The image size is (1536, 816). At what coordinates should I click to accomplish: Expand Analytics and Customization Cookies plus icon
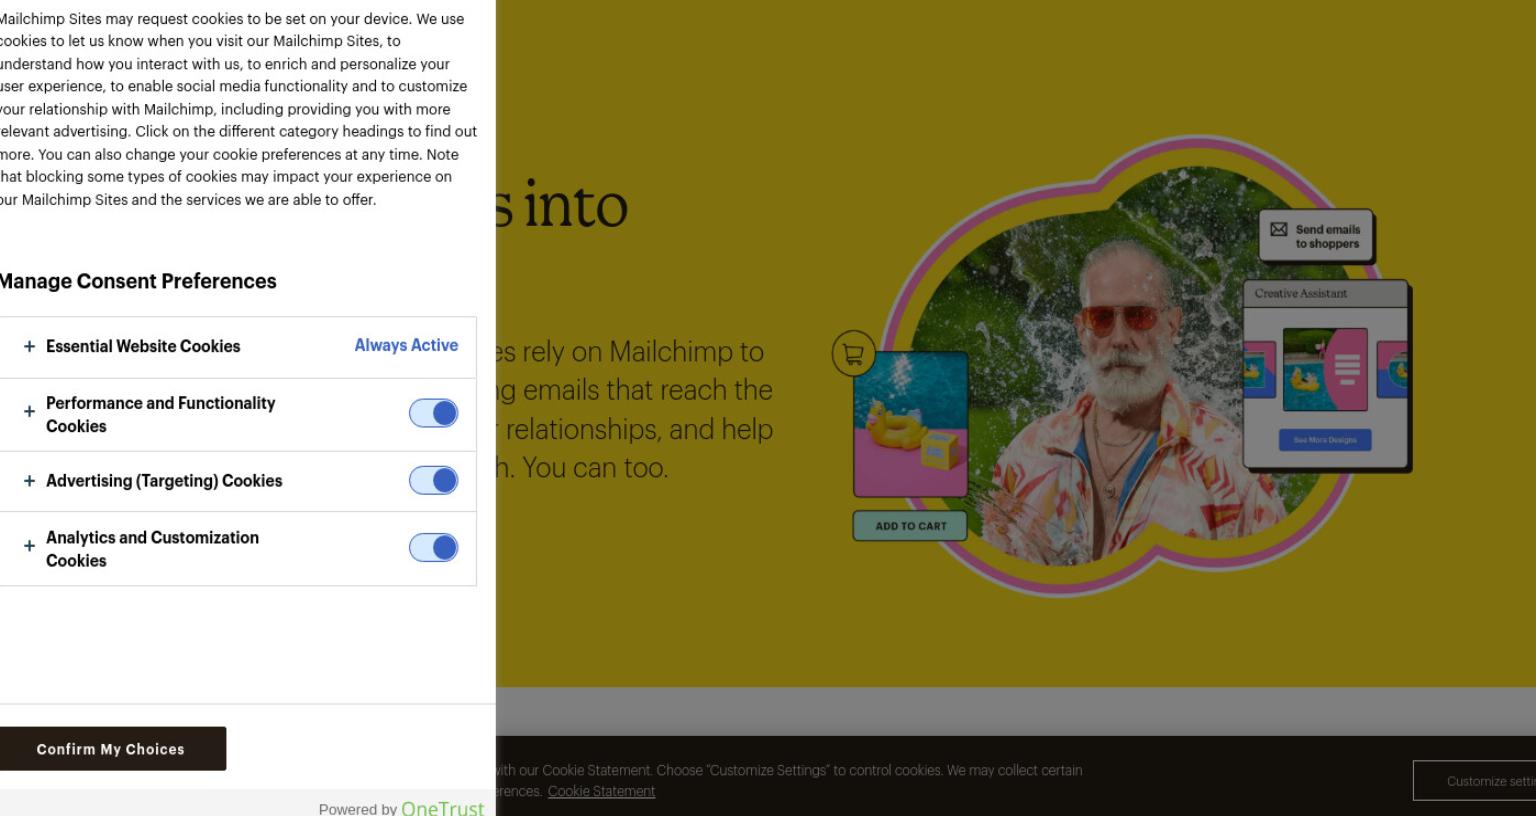click(29, 546)
